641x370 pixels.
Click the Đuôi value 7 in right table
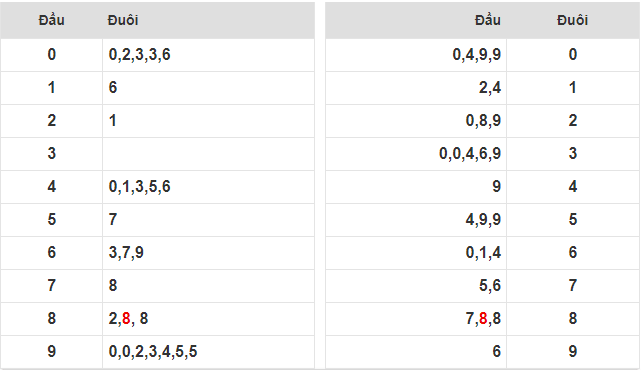pos(572,285)
